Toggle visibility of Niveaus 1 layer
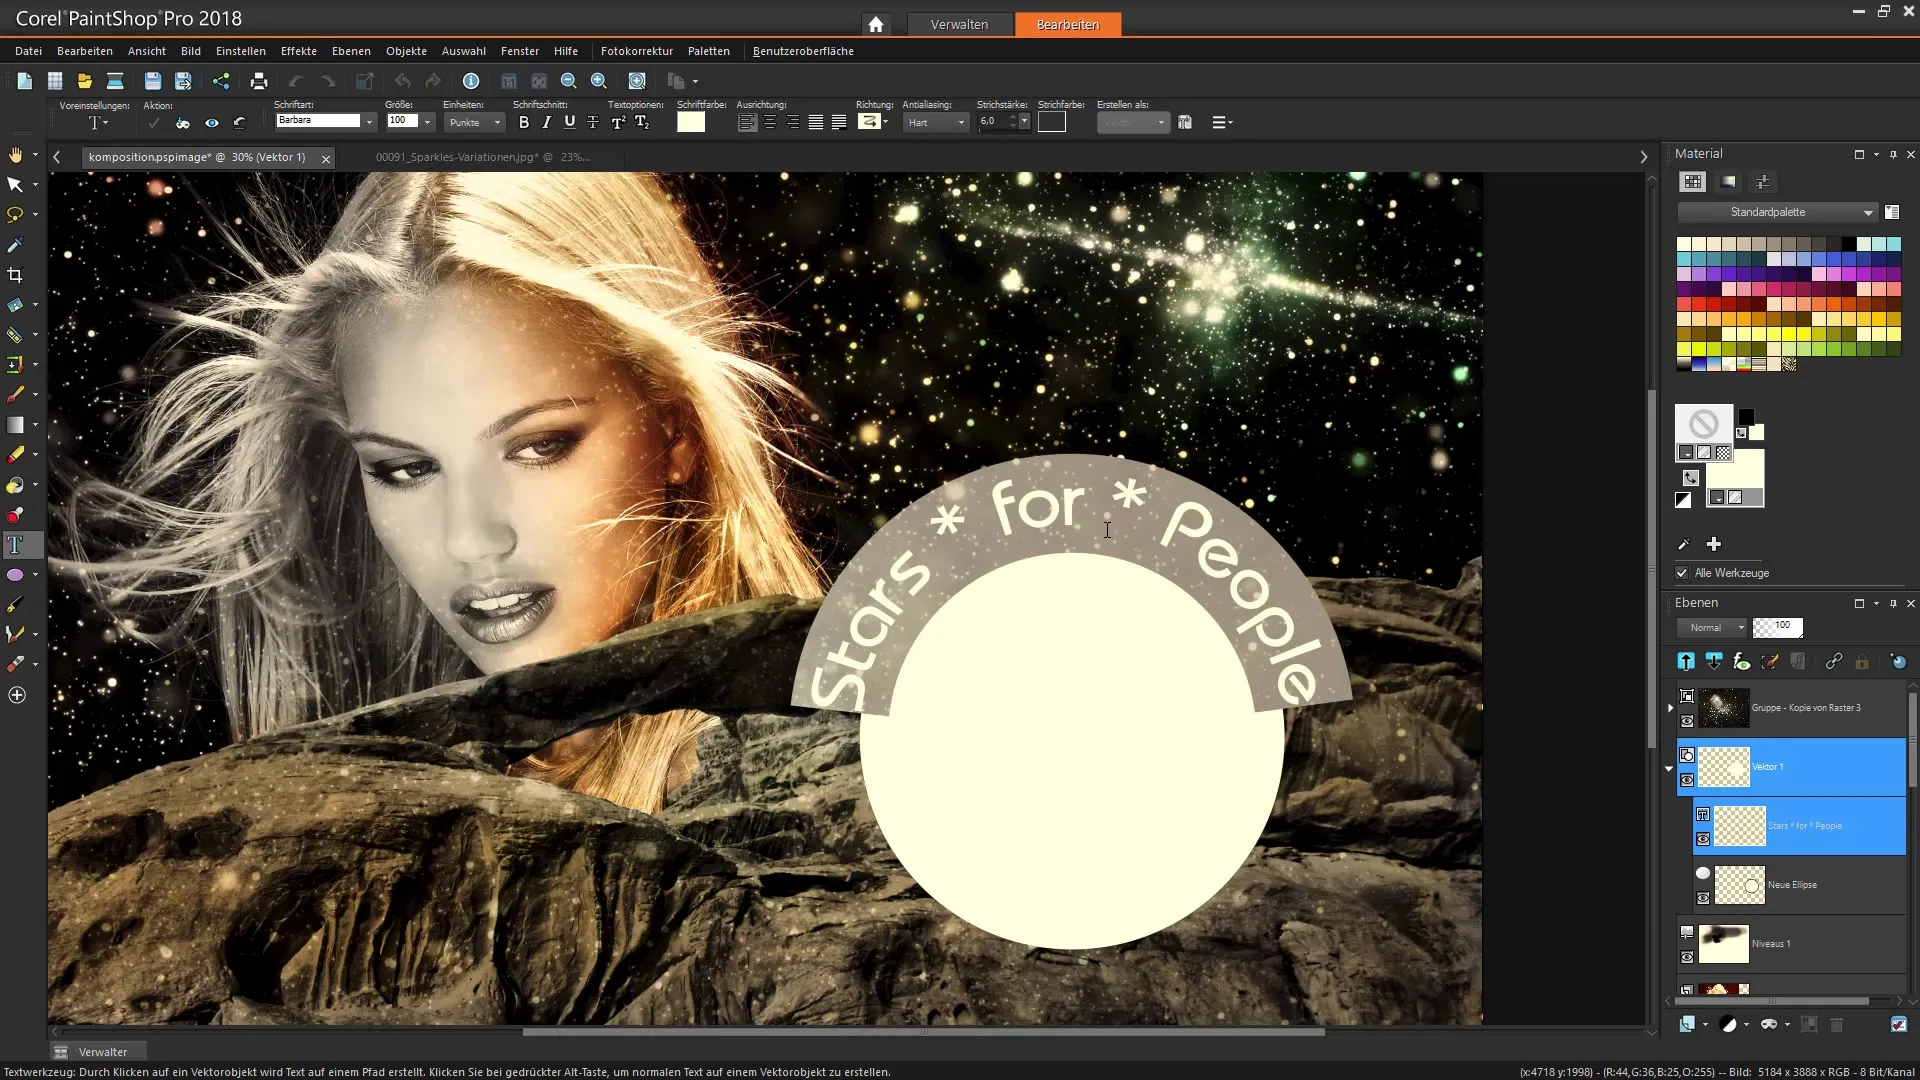1920x1080 pixels. [1687, 957]
